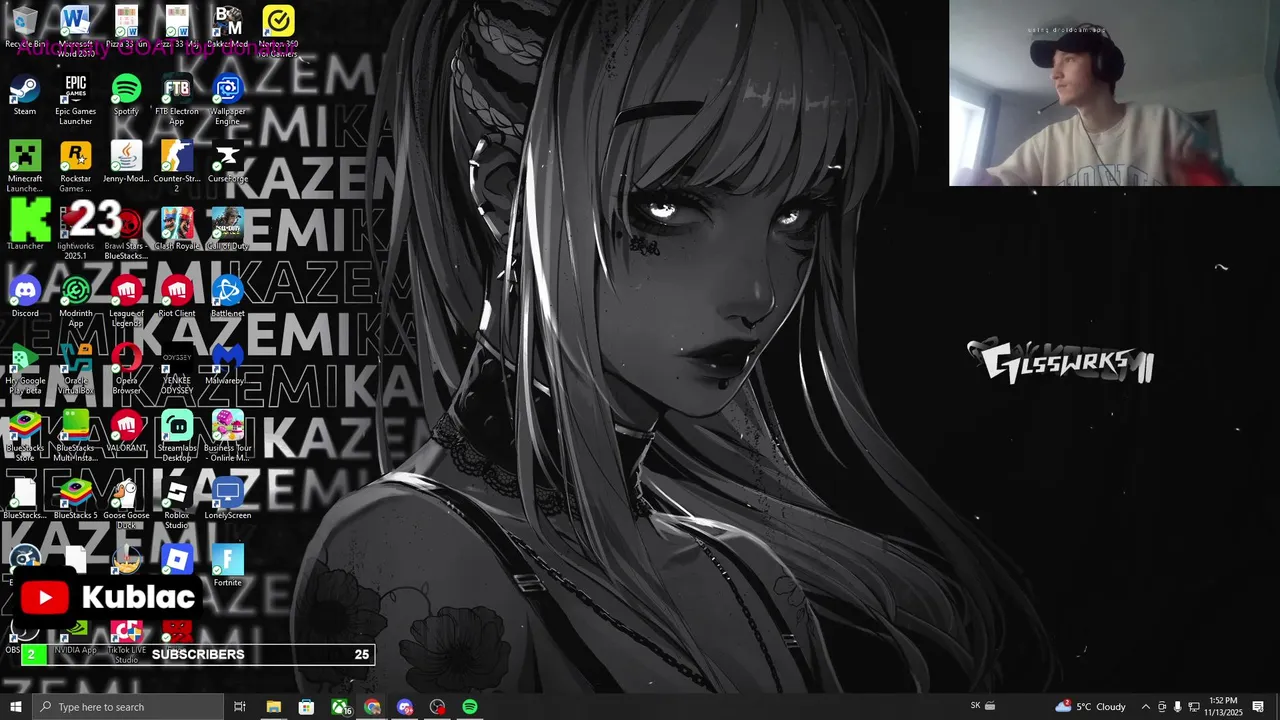Open Streamlabs Desktop shortcut
The width and height of the screenshot is (1280, 720).
tap(177, 436)
